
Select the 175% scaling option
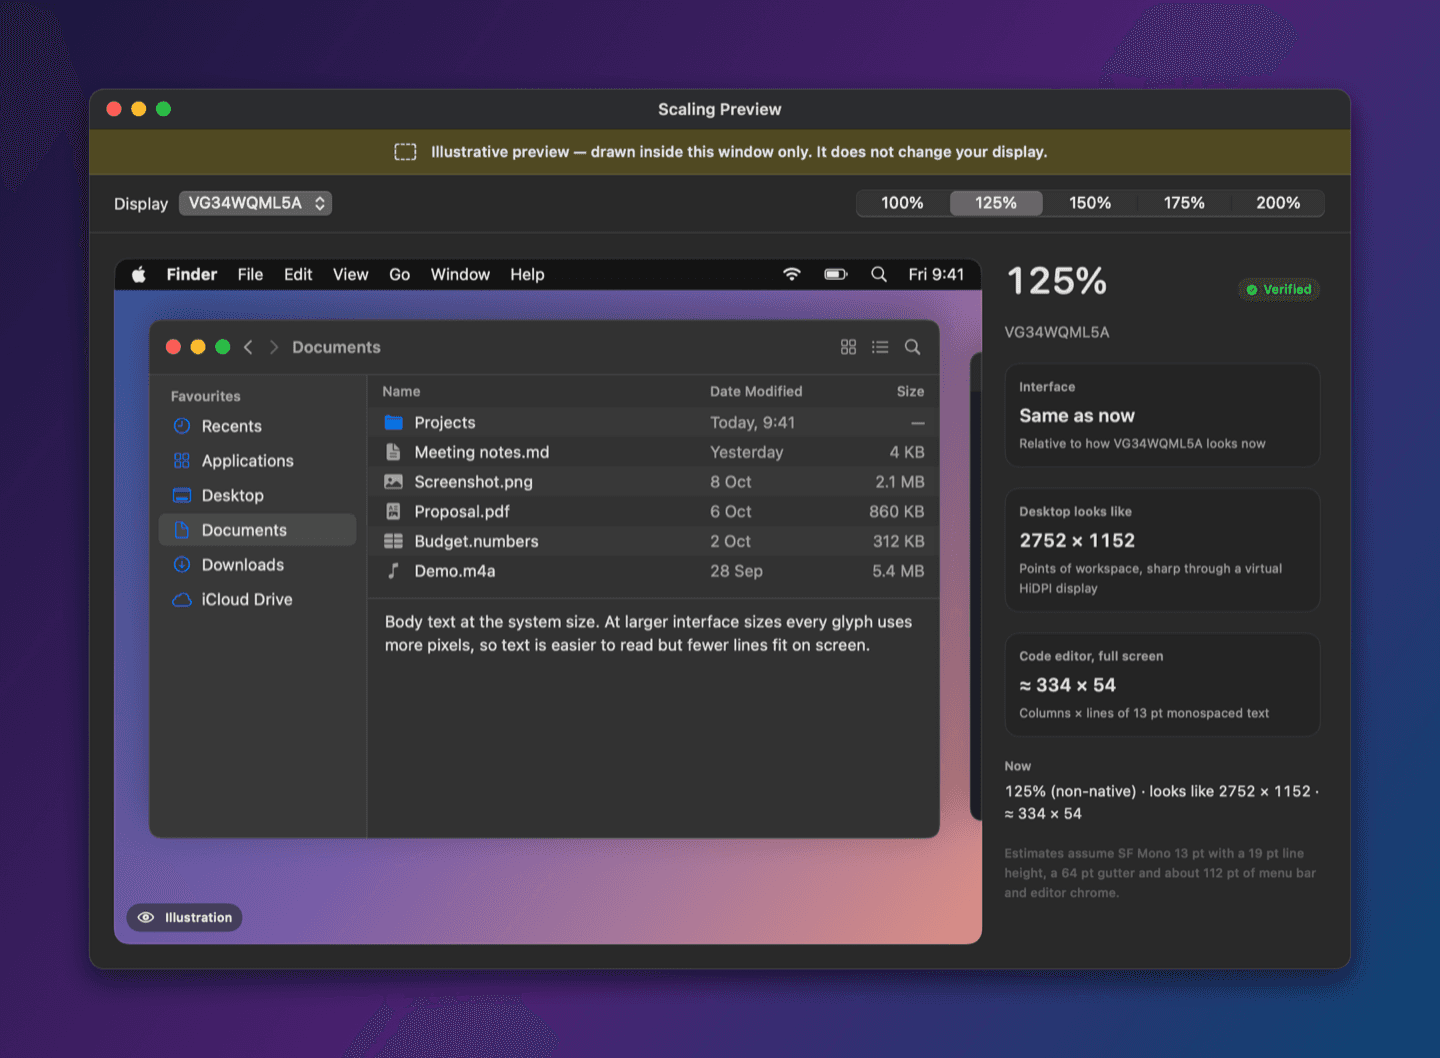click(x=1184, y=203)
